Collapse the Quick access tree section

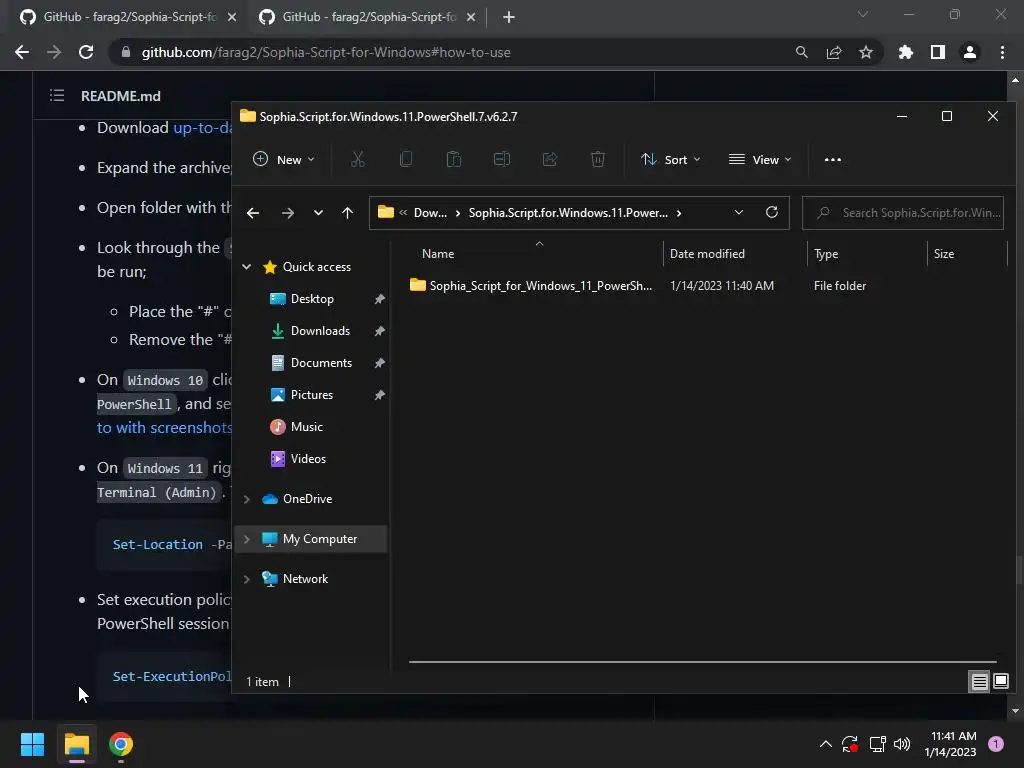[247, 267]
